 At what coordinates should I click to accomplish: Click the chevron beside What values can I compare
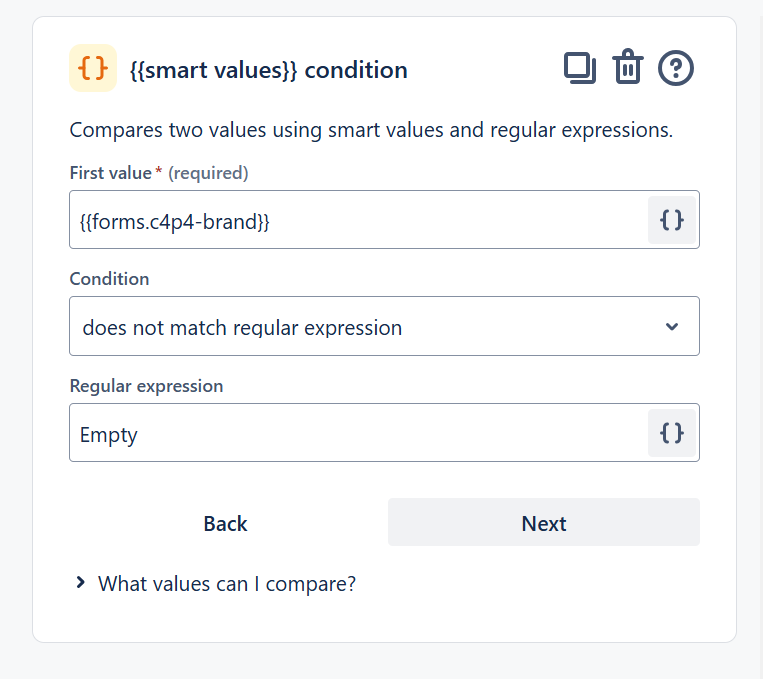tap(80, 583)
